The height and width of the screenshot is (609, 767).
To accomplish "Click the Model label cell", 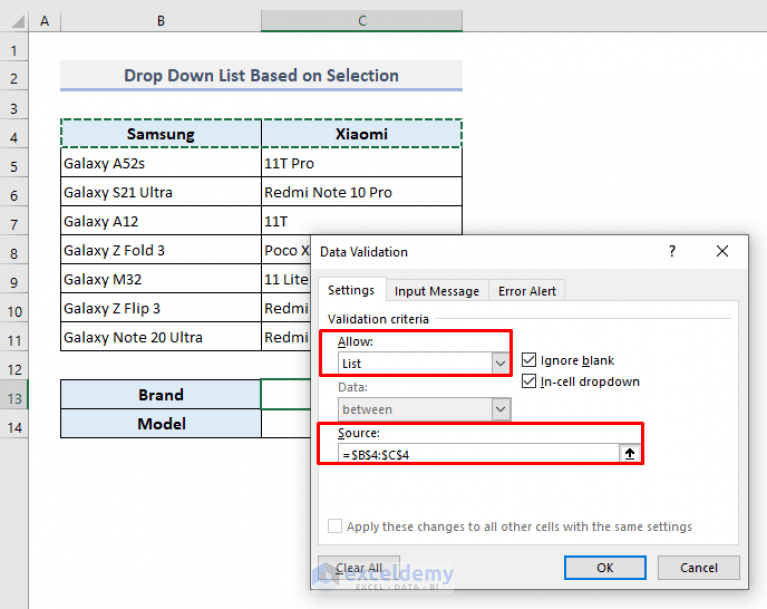I will [161, 424].
